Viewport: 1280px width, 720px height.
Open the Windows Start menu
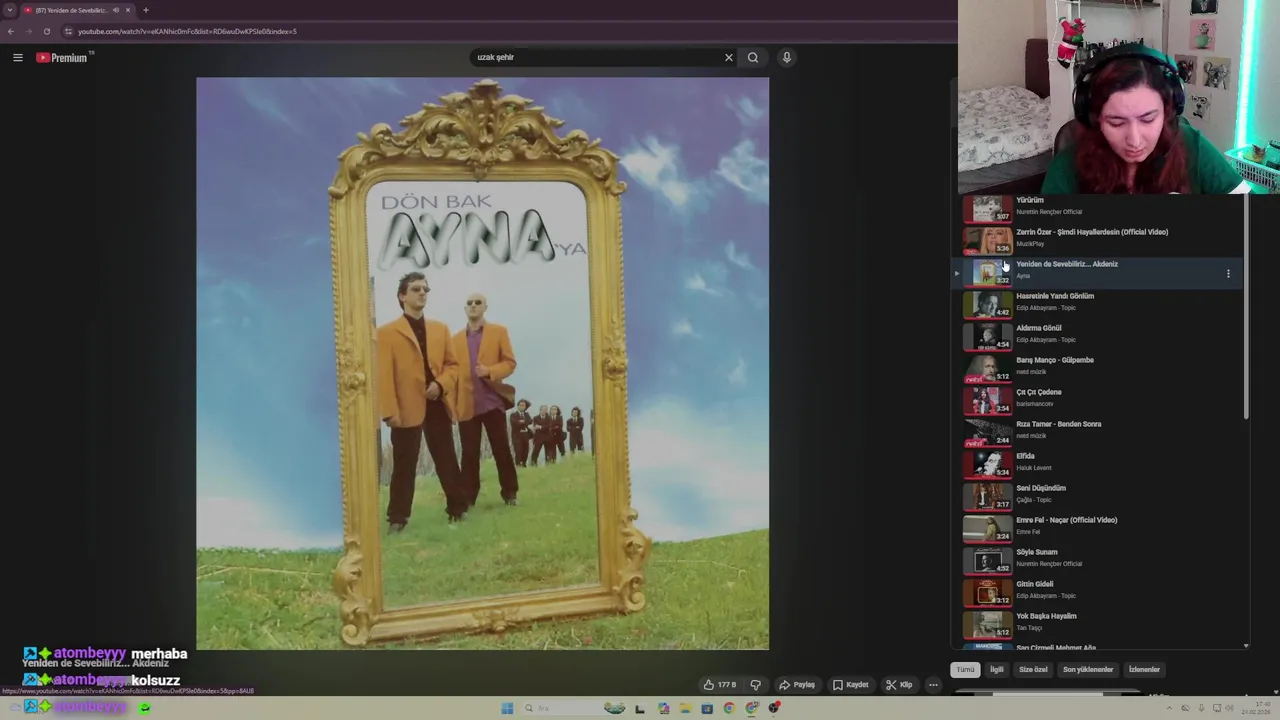507,708
